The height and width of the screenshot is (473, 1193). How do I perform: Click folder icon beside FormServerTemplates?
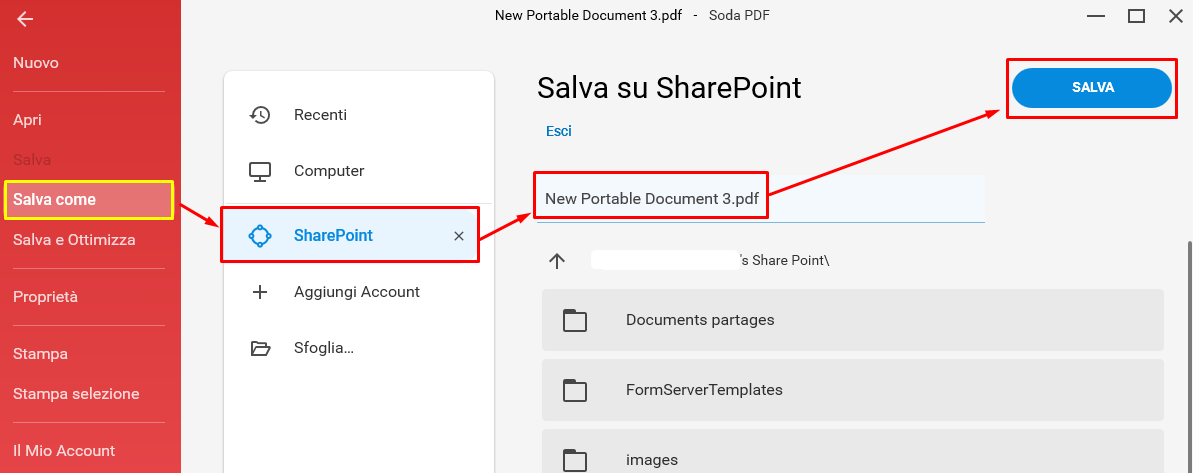point(575,391)
